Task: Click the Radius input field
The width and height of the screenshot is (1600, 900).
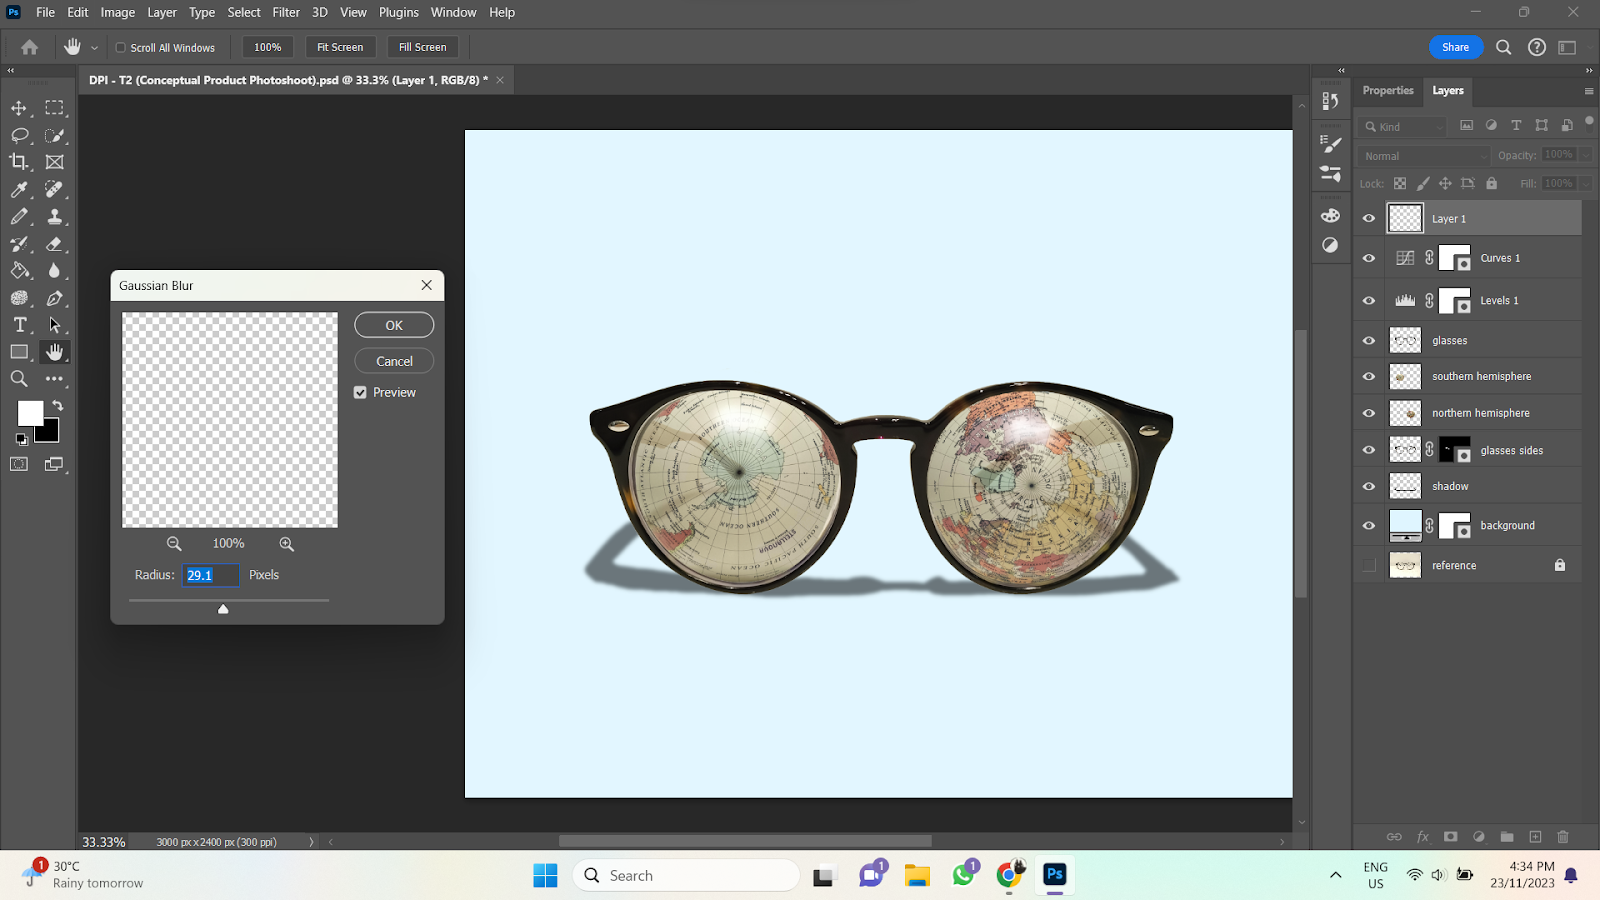Action: point(210,575)
